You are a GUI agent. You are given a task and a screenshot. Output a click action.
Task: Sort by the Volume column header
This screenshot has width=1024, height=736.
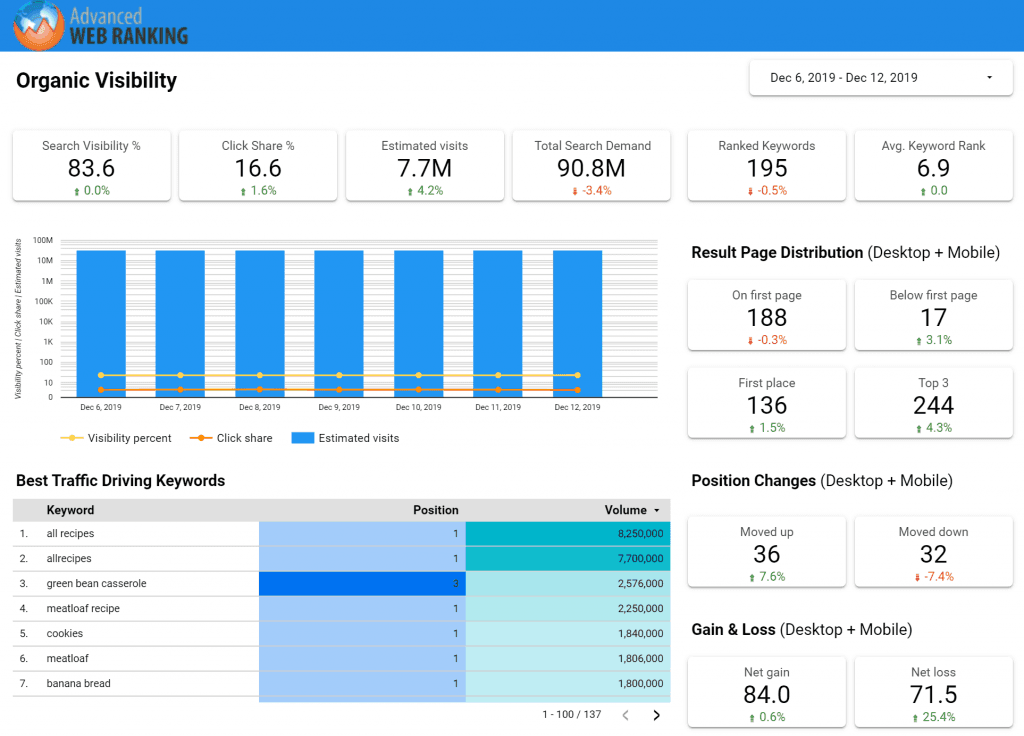point(632,510)
